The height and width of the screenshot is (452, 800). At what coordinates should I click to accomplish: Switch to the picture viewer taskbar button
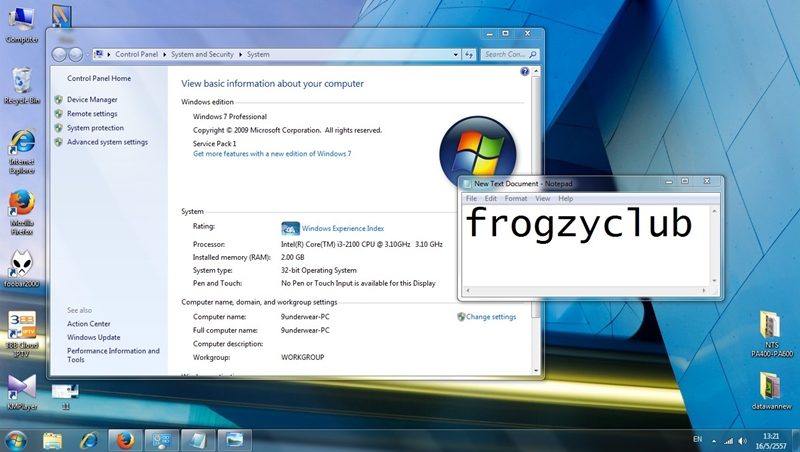pos(235,440)
